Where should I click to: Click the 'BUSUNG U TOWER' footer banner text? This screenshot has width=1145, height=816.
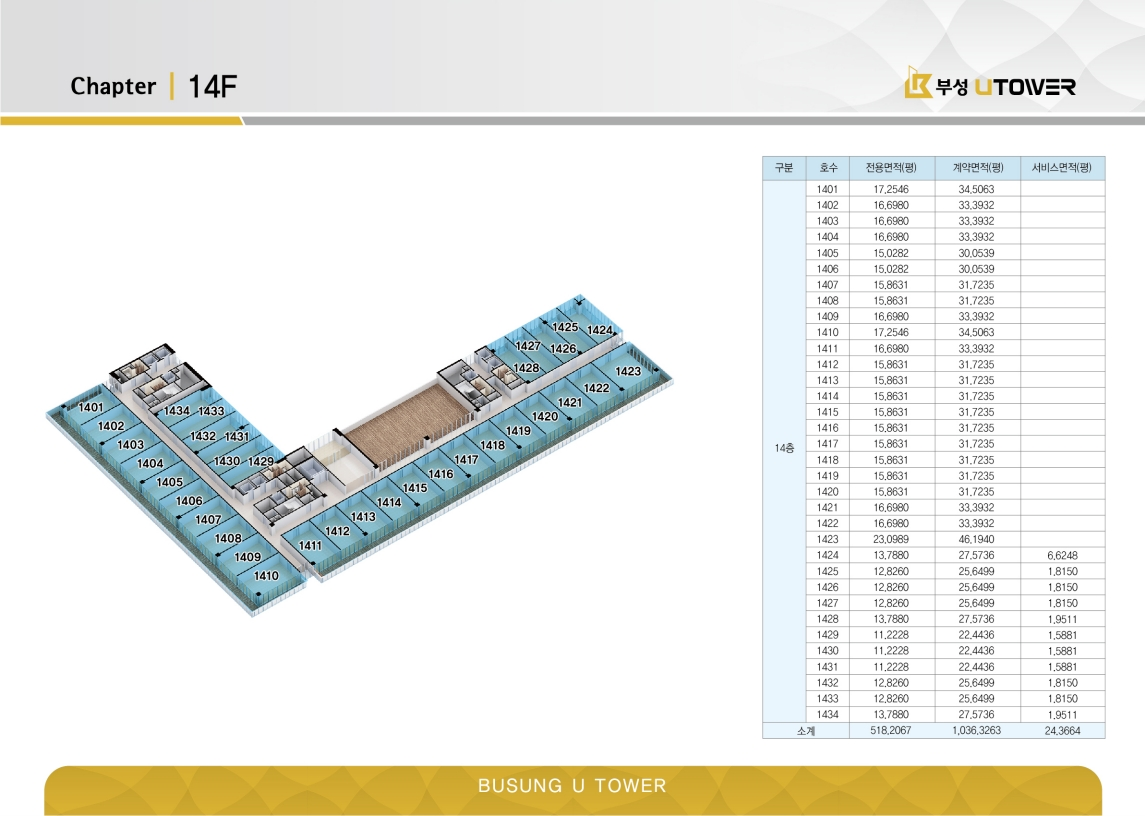click(x=572, y=786)
